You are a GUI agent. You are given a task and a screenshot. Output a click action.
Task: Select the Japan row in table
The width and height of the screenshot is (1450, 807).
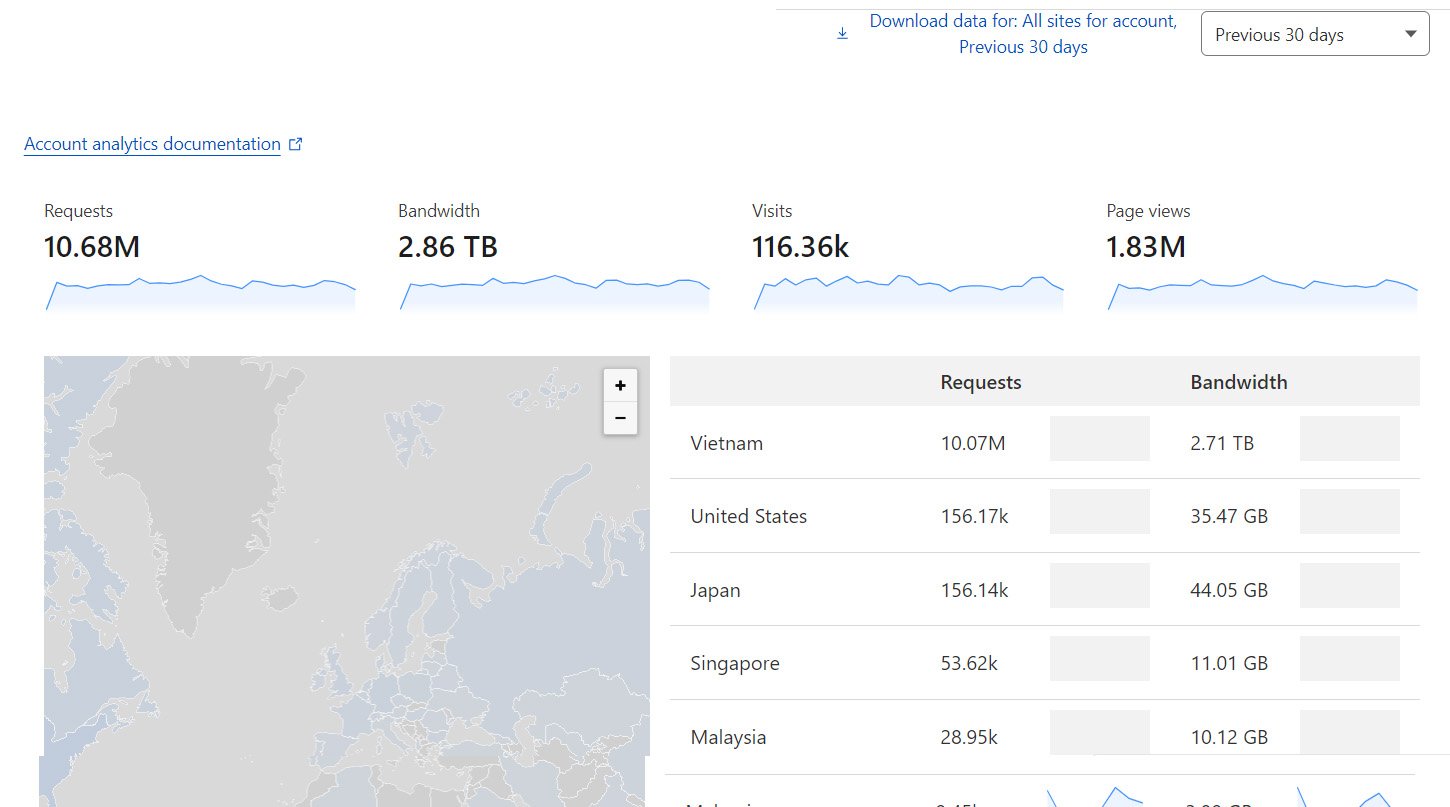tap(715, 590)
